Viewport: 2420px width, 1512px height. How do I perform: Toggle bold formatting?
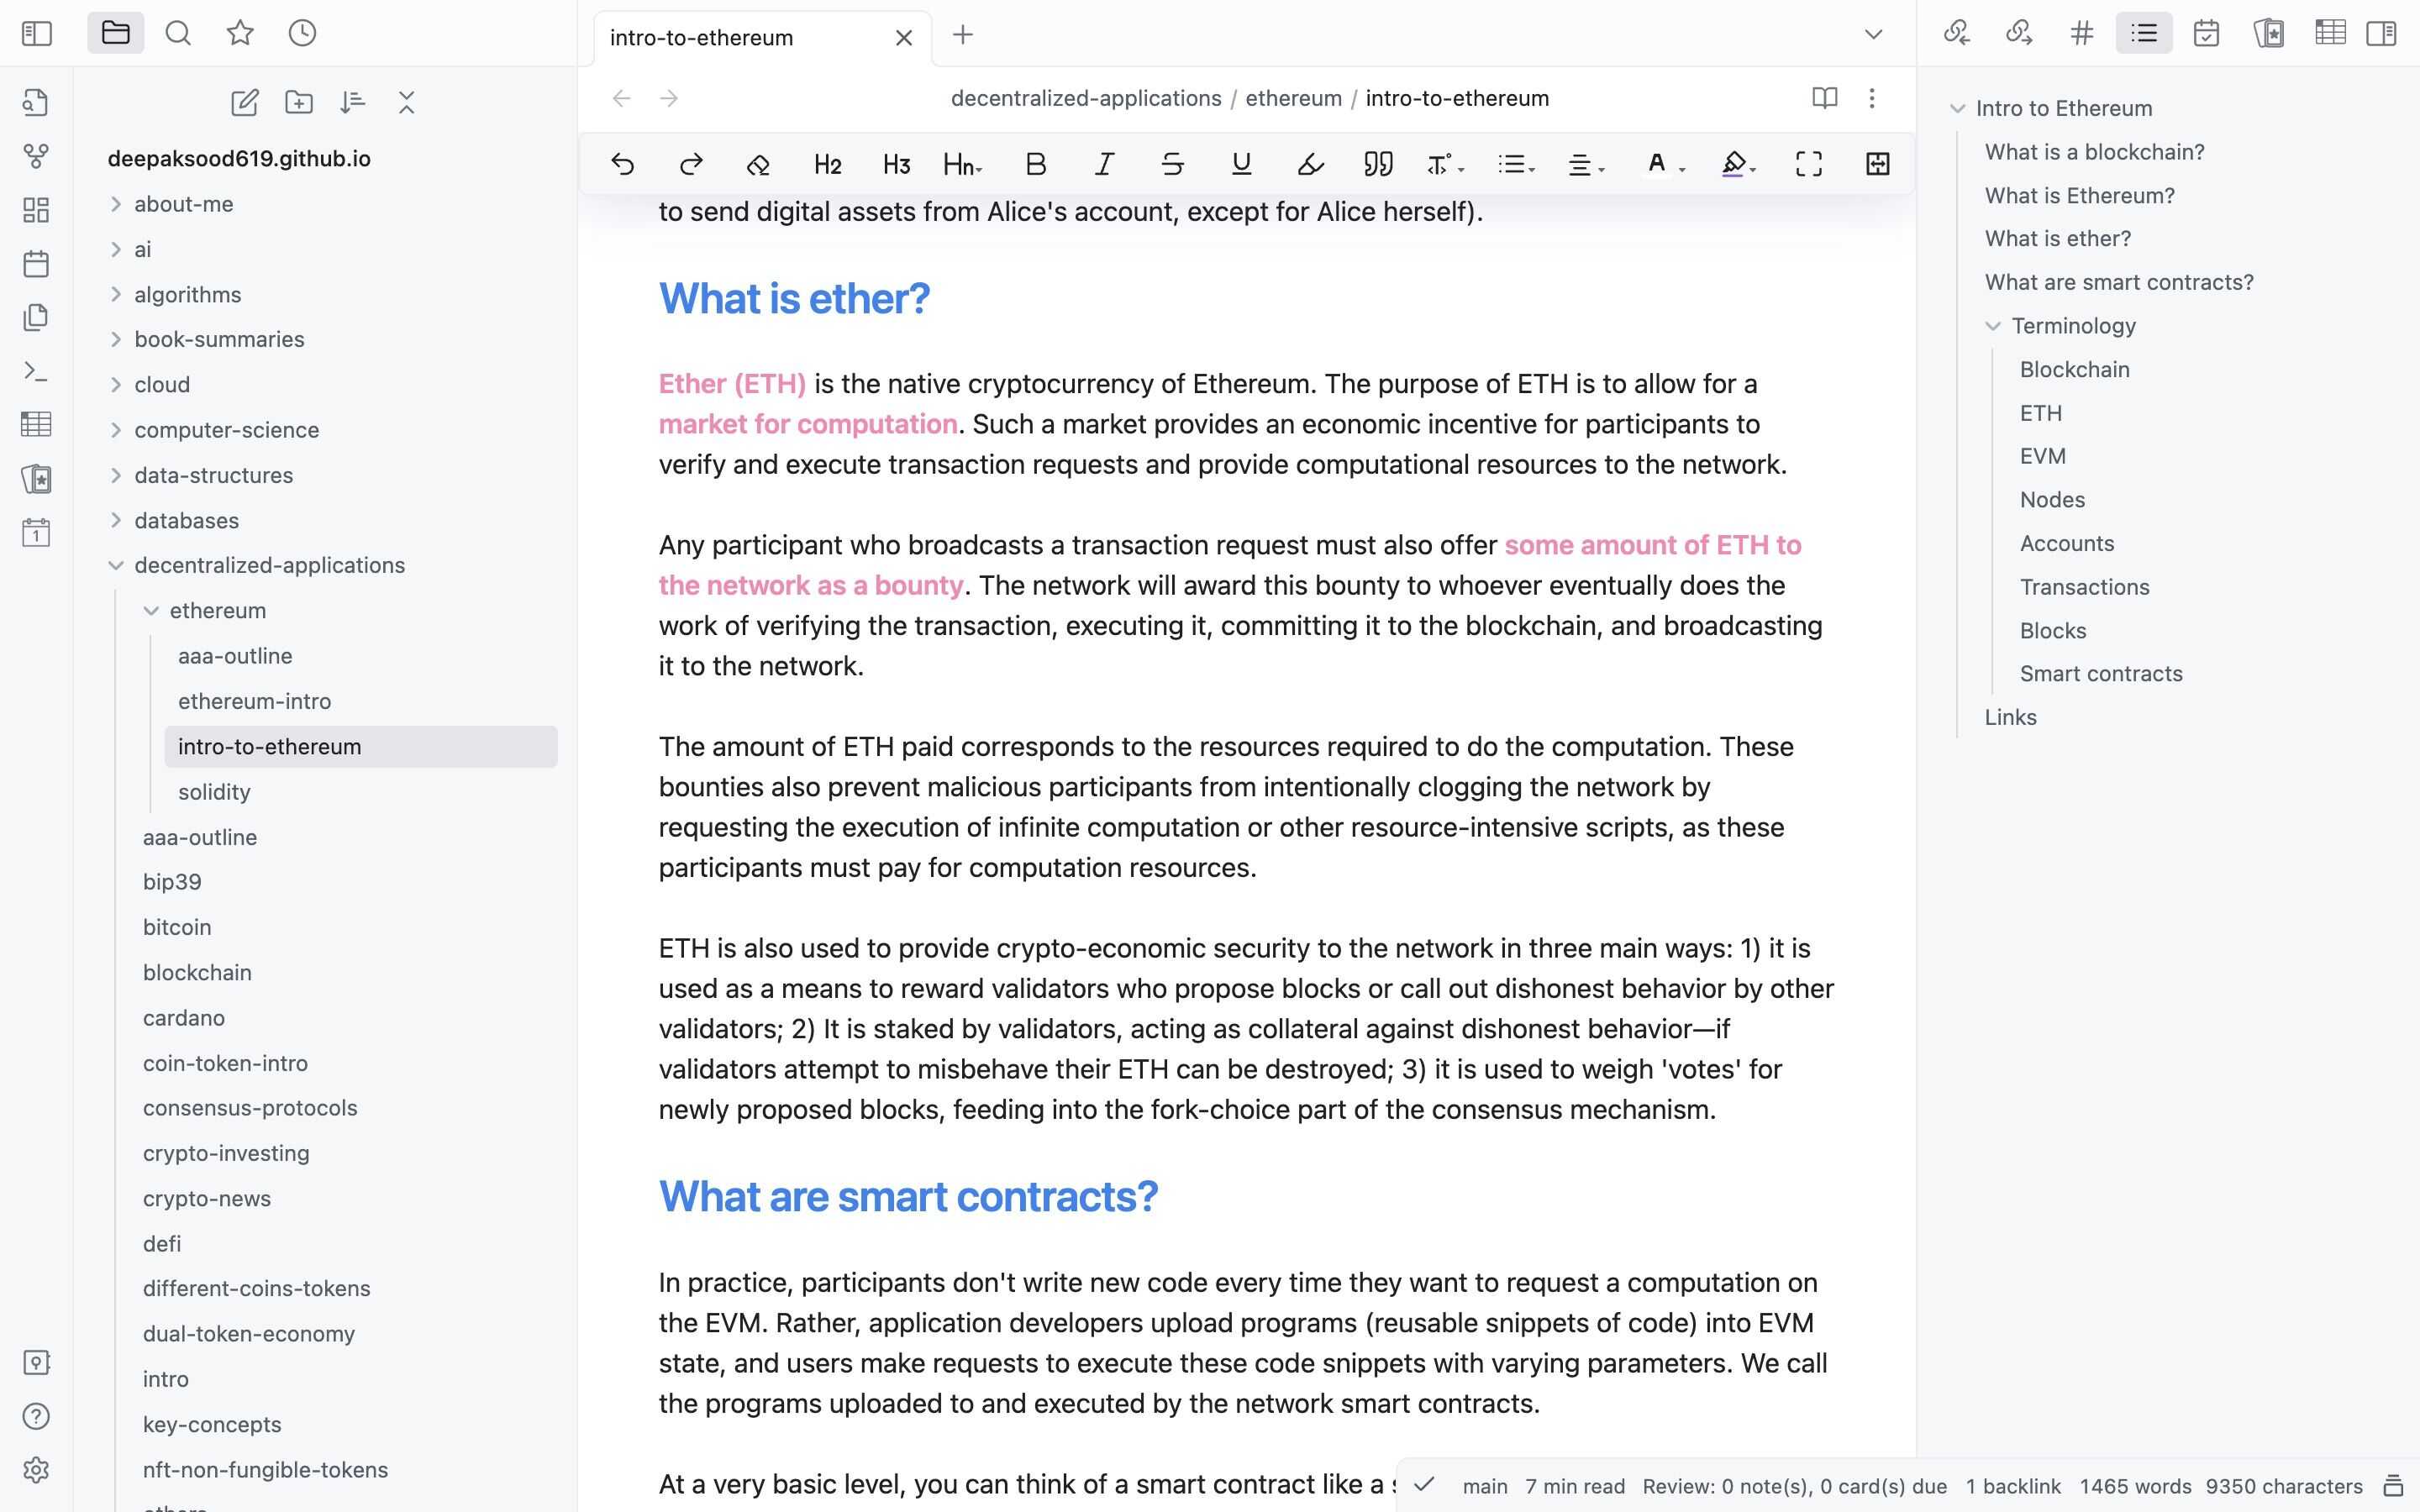[x=1036, y=164]
